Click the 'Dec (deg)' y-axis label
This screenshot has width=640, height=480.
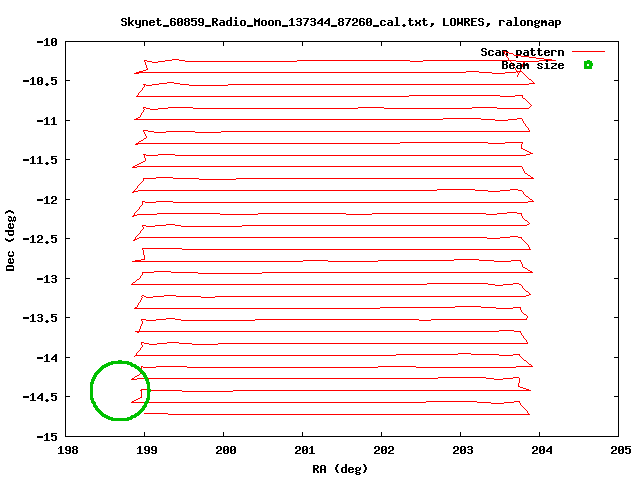pyautogui.click(x=10, y=240)
